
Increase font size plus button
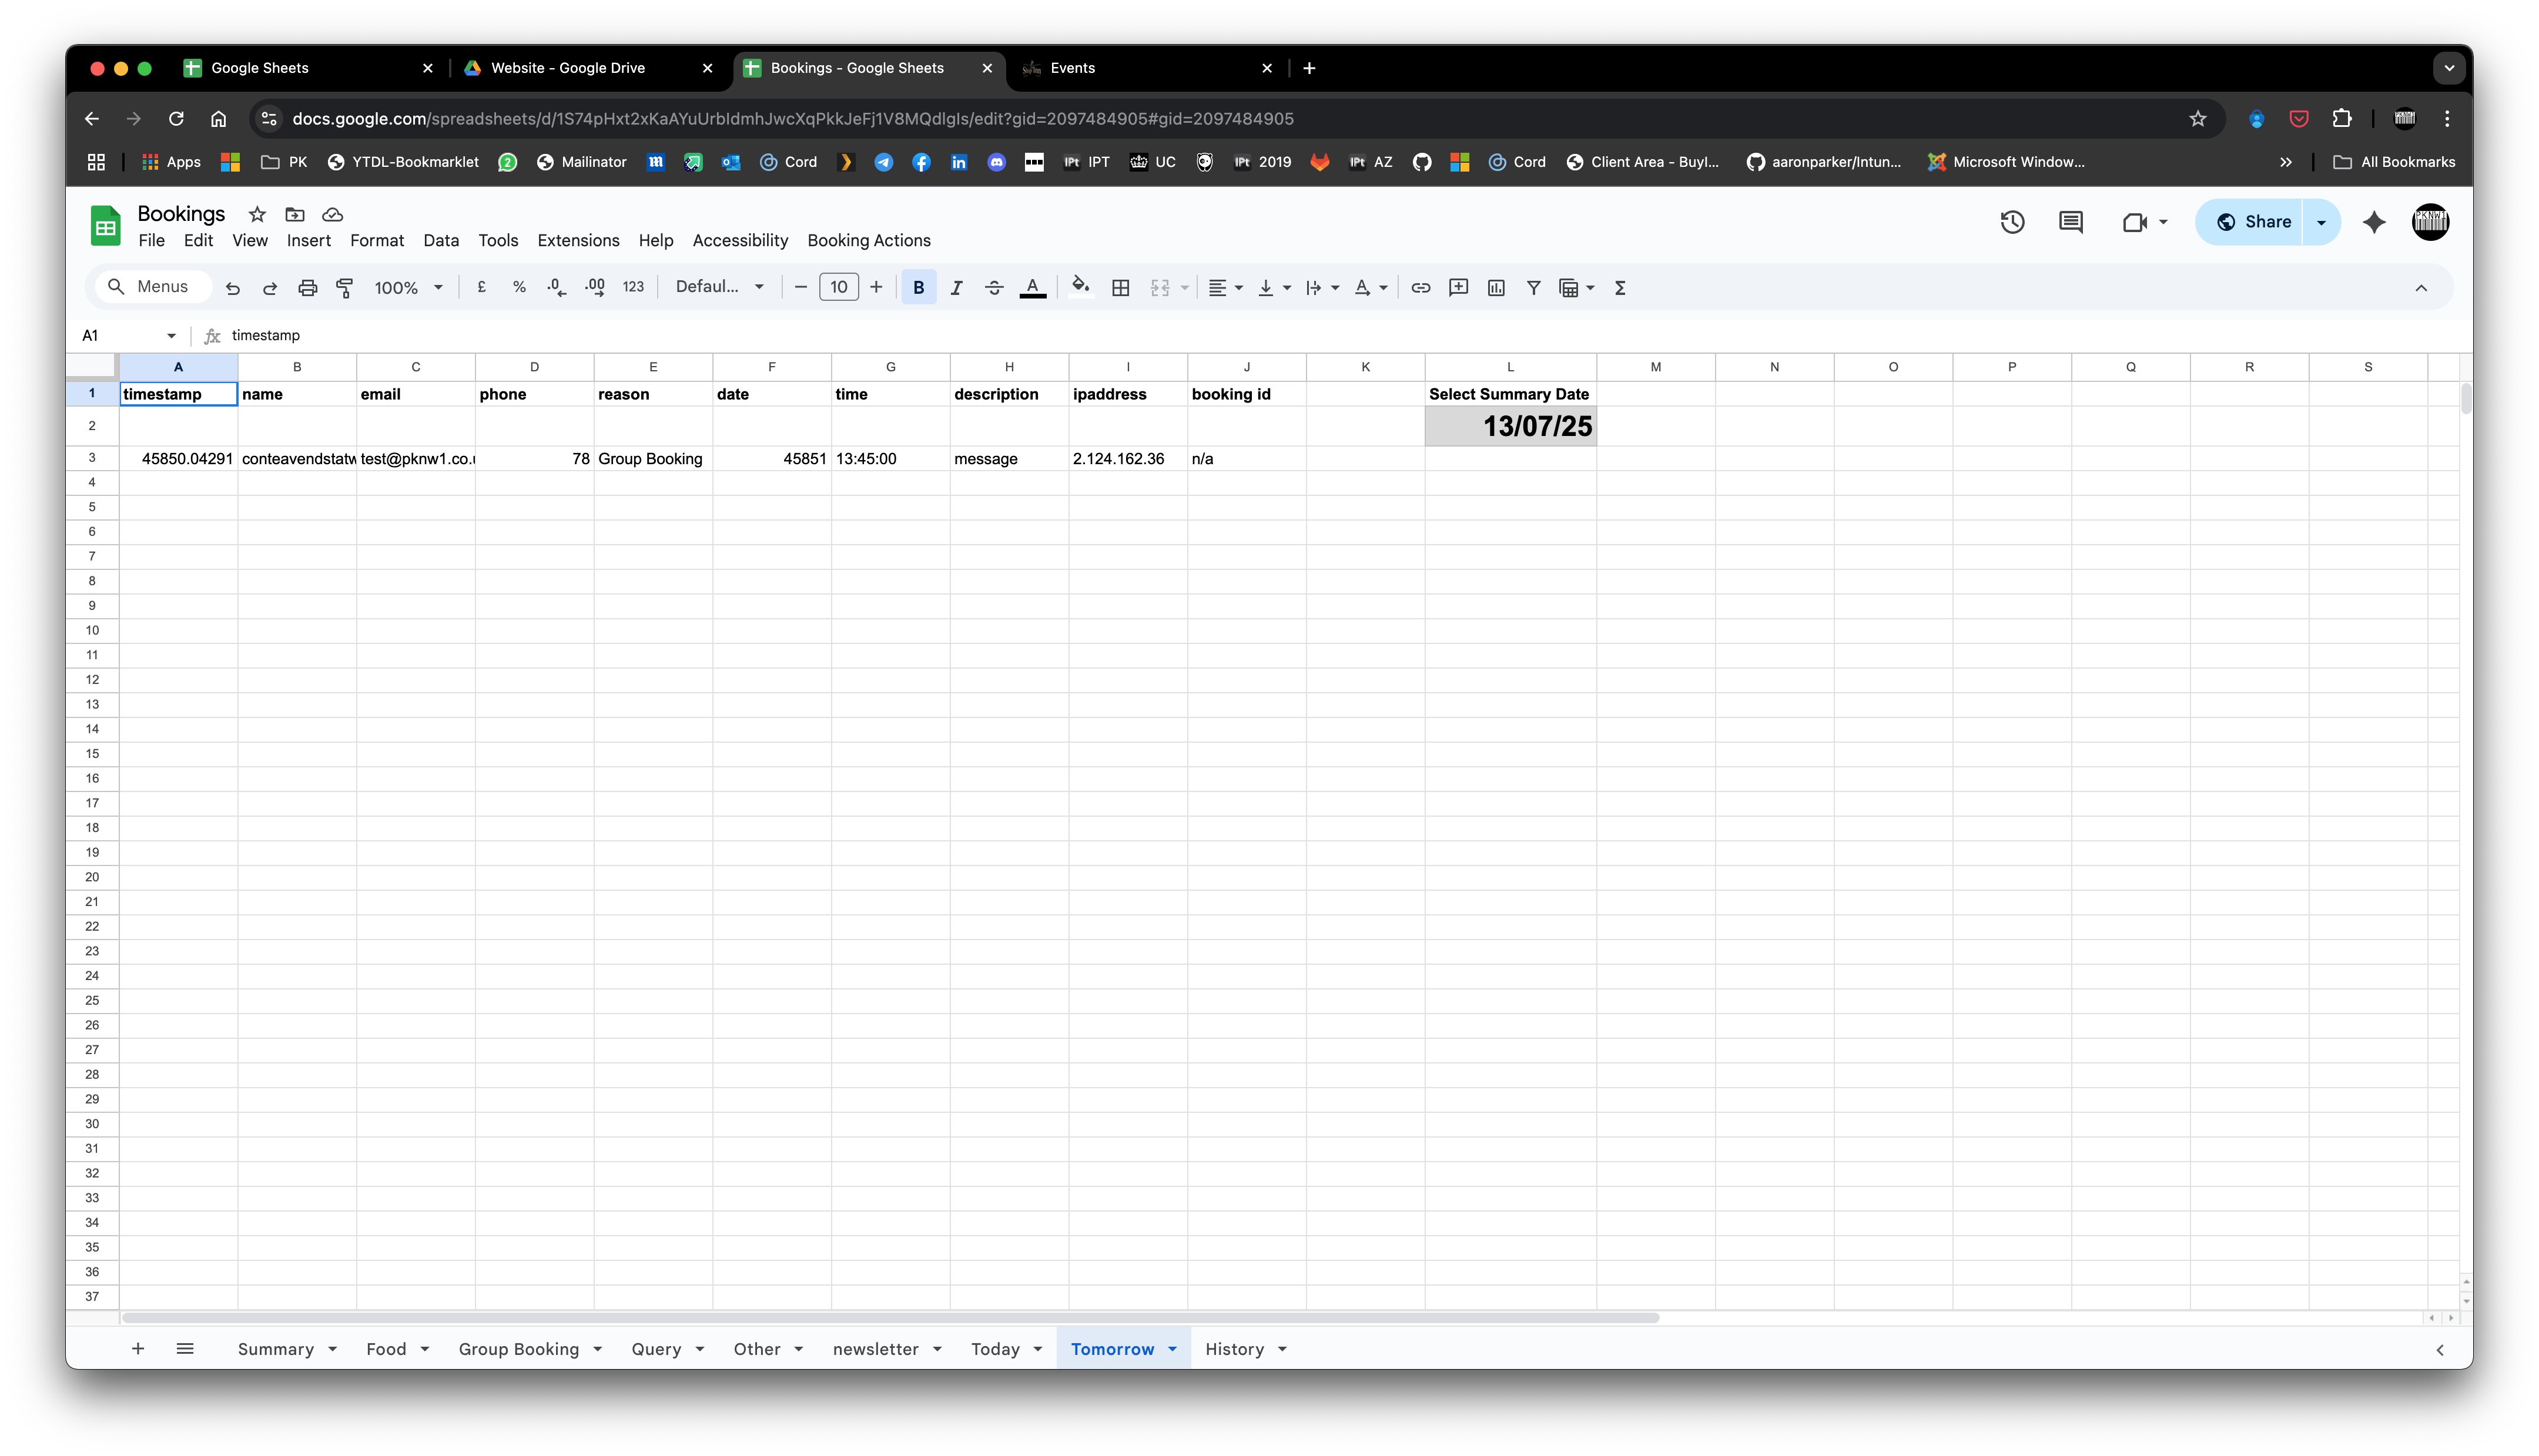(x=876, y=288)
